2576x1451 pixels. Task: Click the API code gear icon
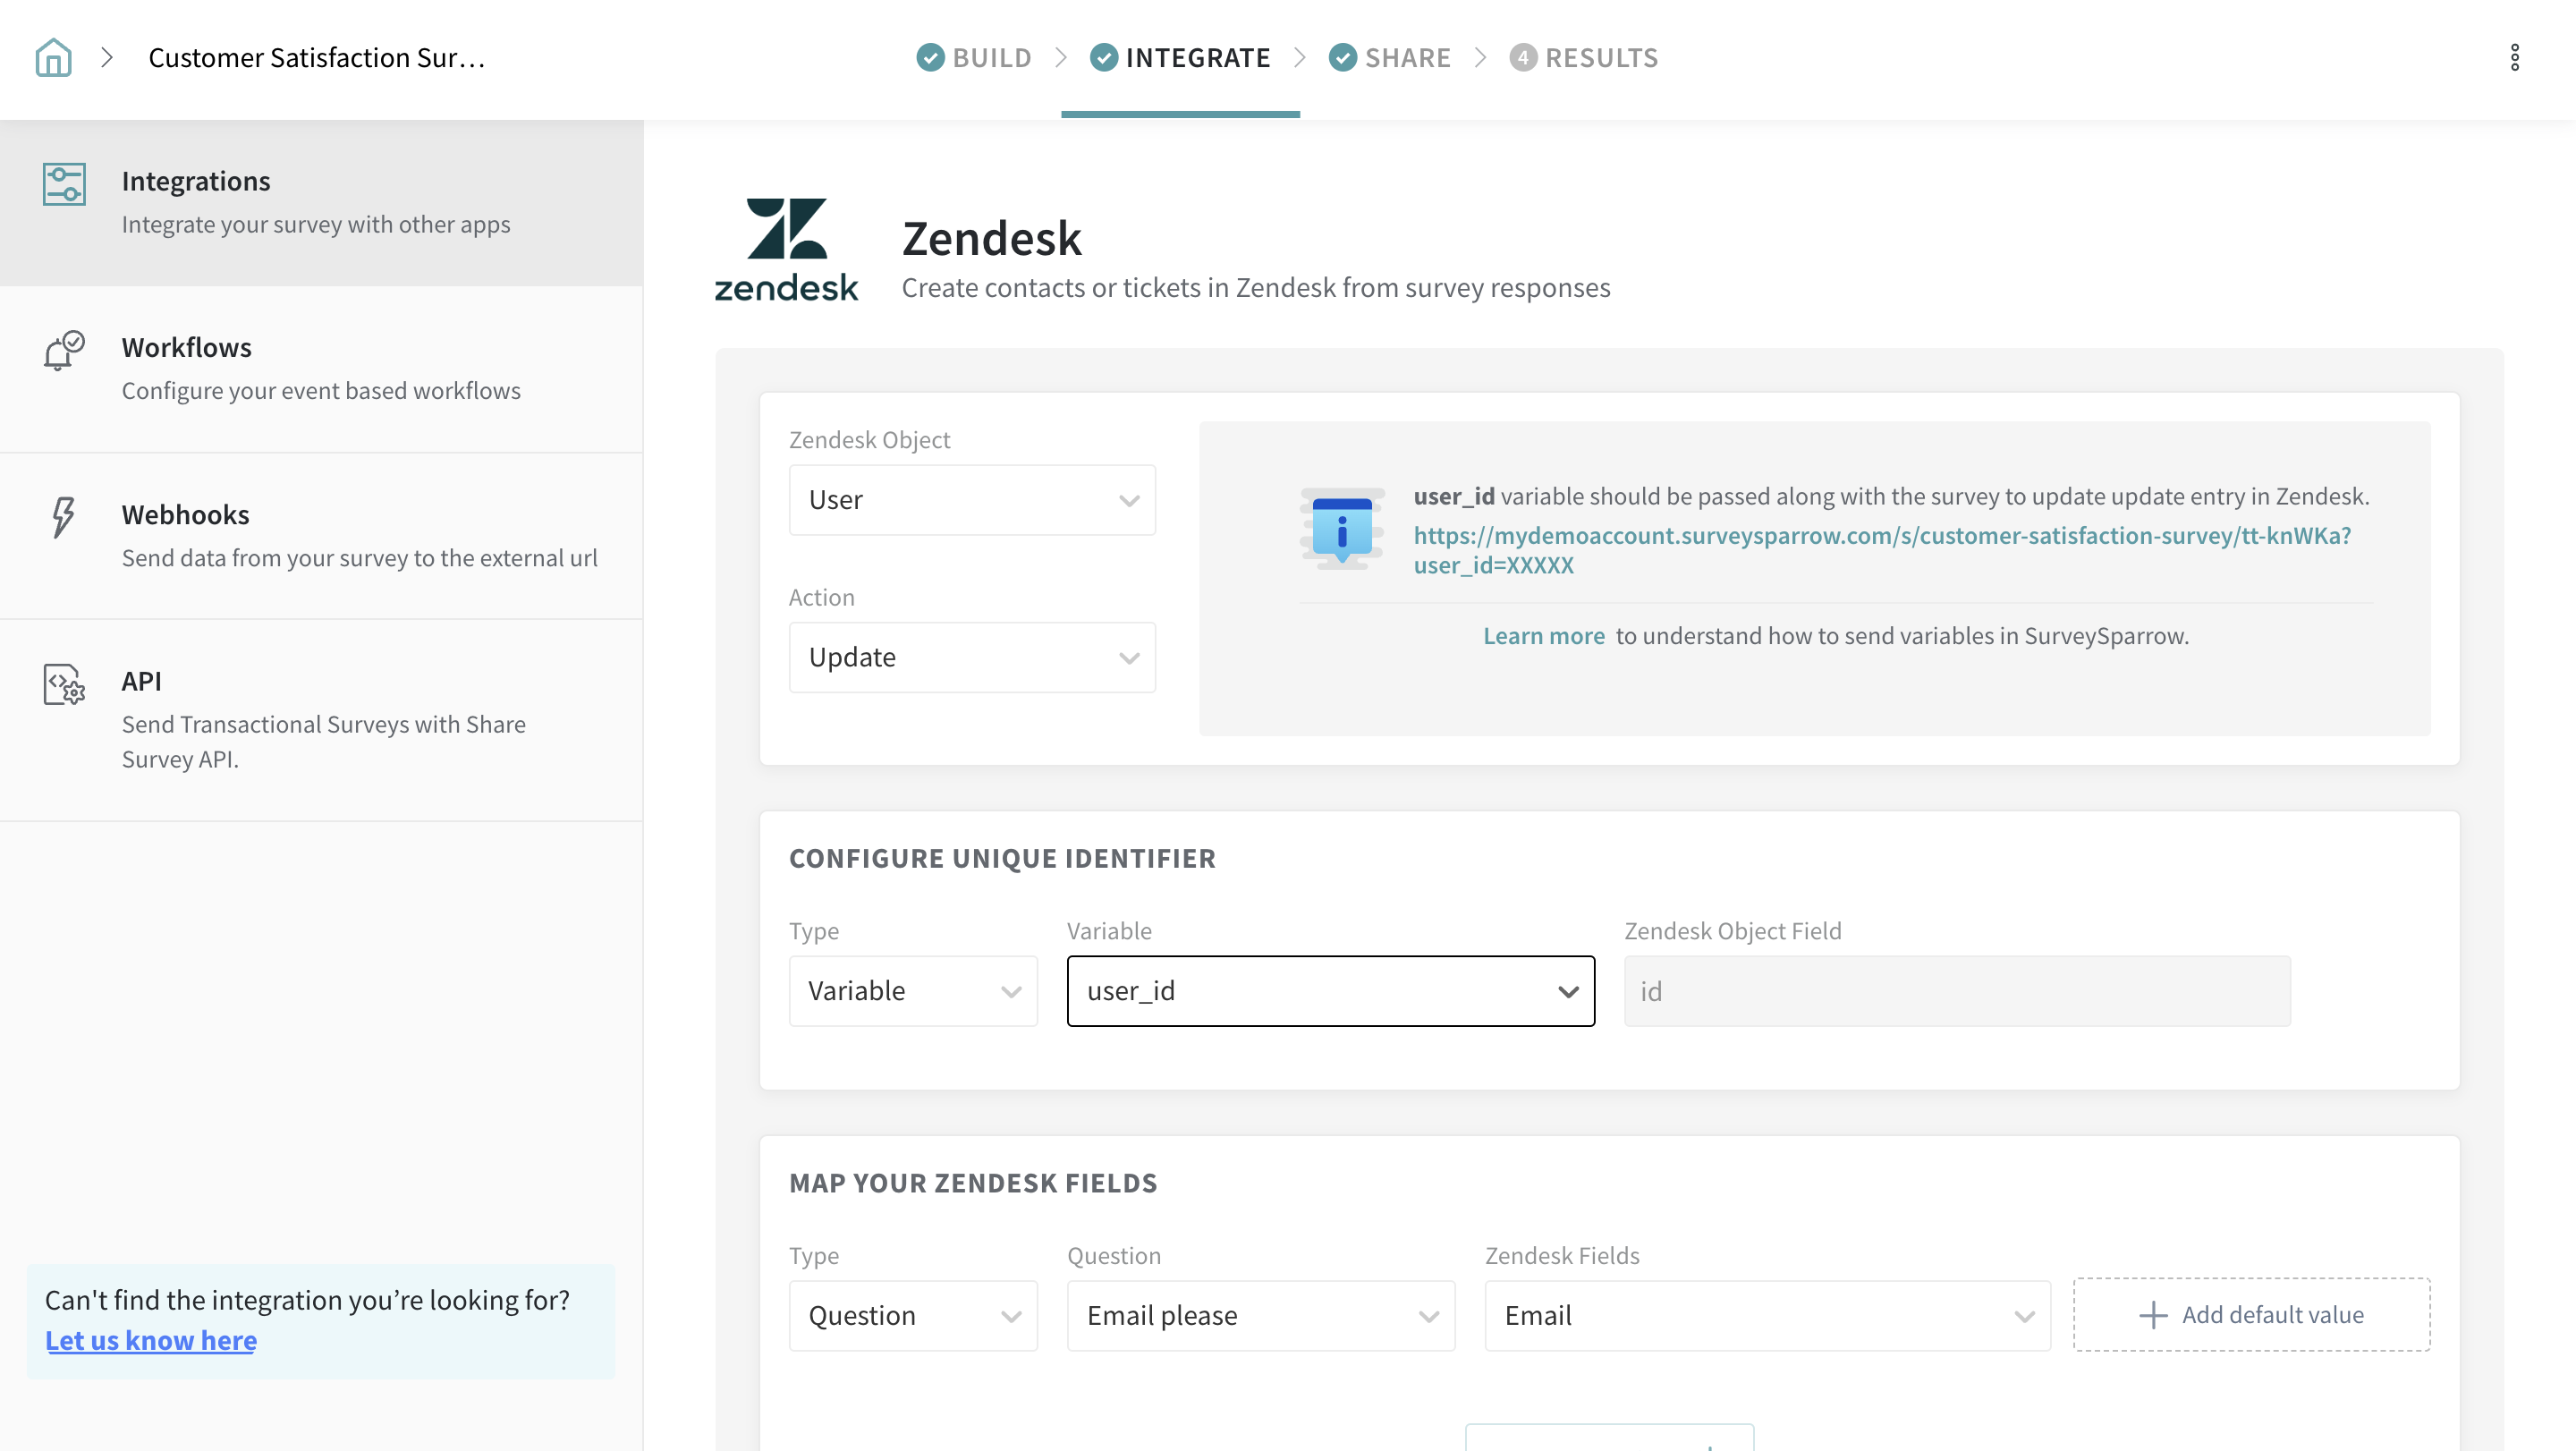(x=64, y=684)
